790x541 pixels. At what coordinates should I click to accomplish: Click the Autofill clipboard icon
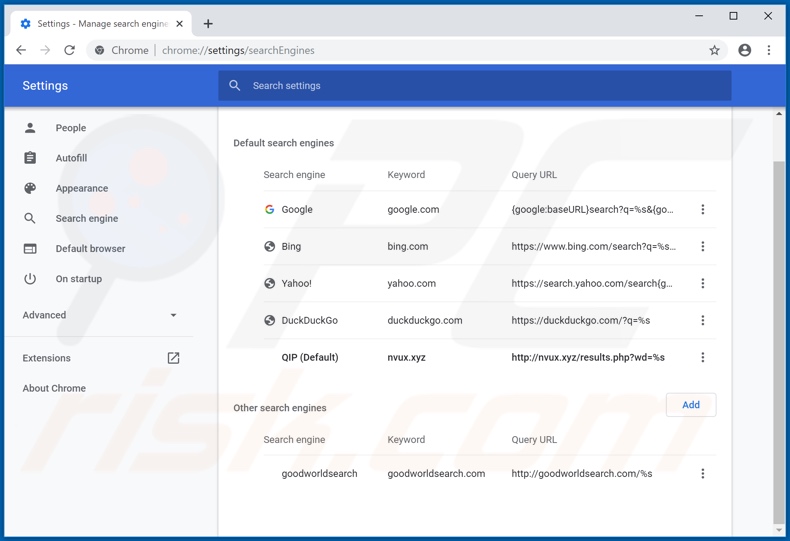(30, 158)
